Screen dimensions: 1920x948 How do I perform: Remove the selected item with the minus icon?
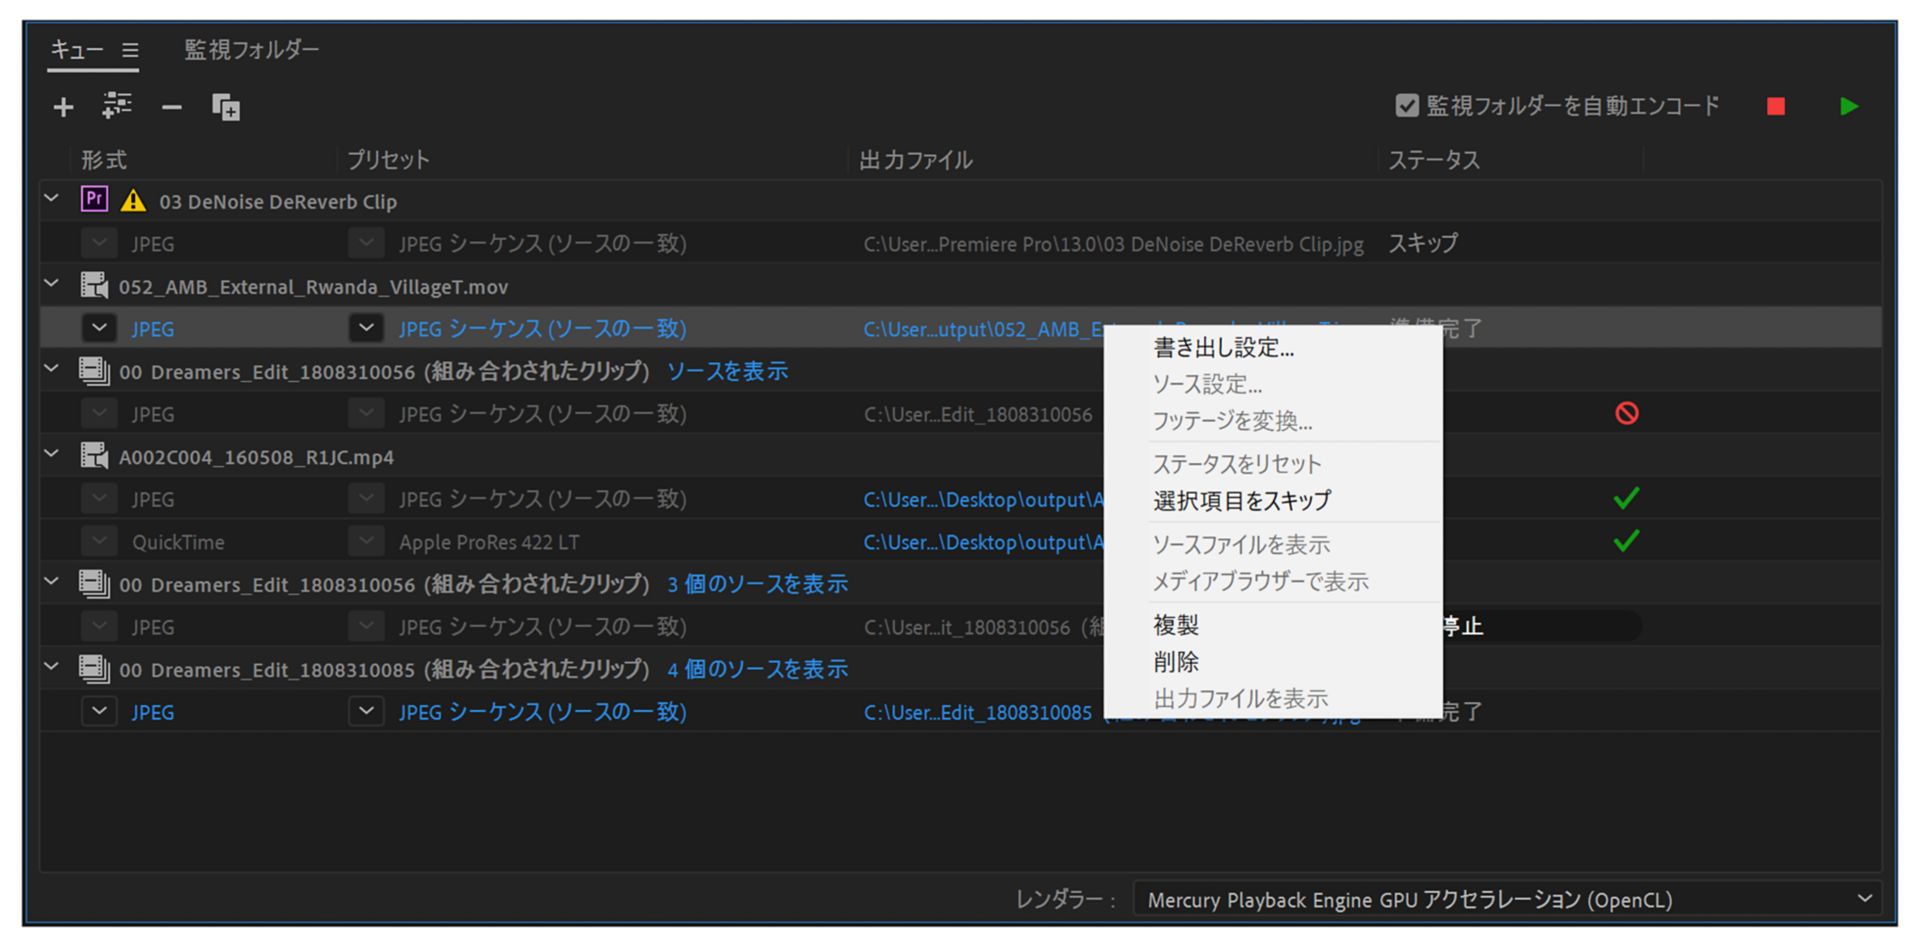(x=170, y=106)
